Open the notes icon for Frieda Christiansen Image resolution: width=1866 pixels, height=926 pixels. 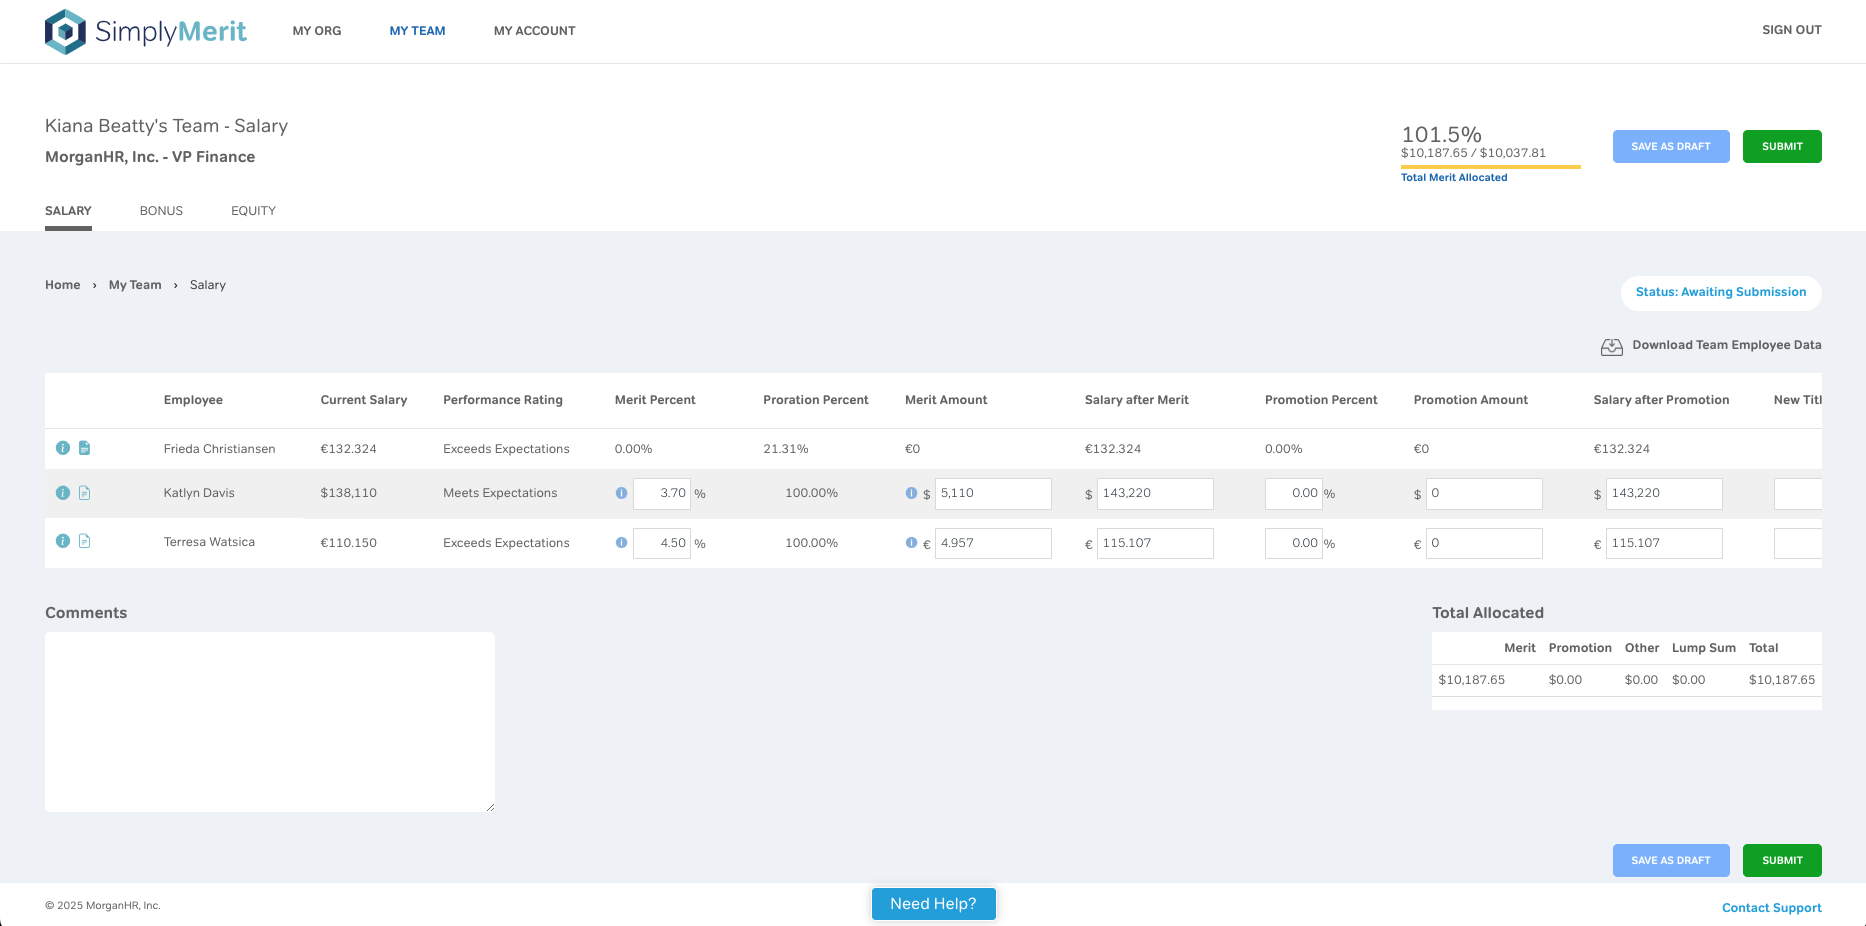click(x=84, y=448)
